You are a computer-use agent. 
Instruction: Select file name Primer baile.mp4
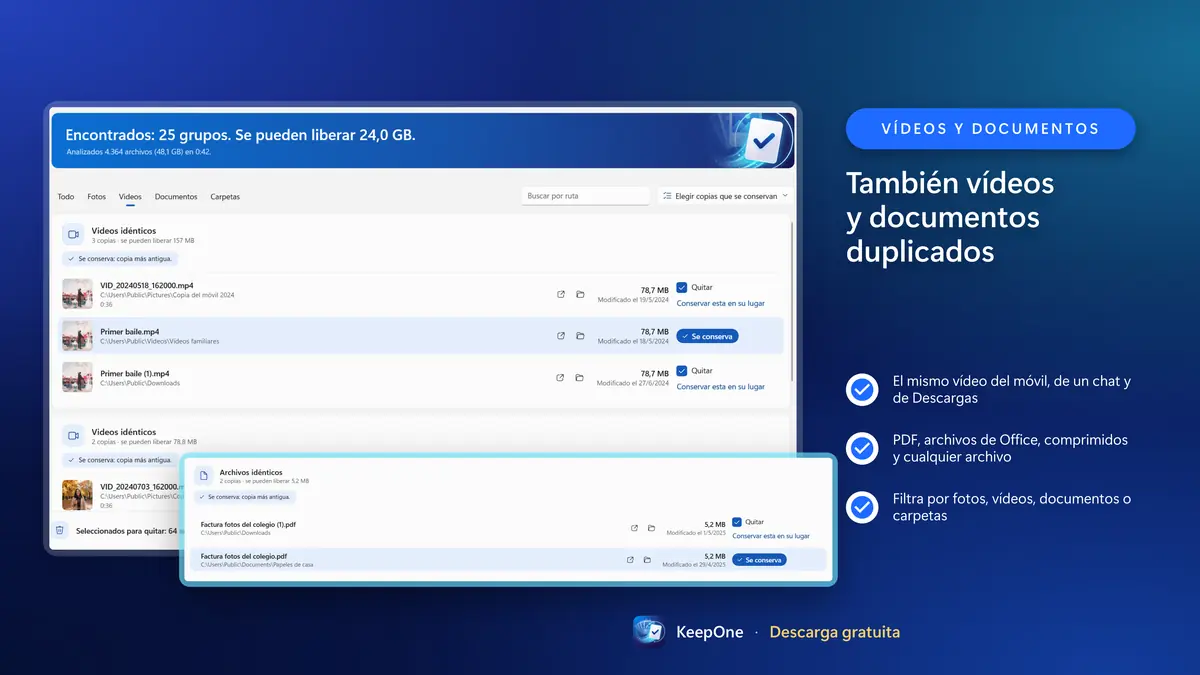[x=130, y=331]
